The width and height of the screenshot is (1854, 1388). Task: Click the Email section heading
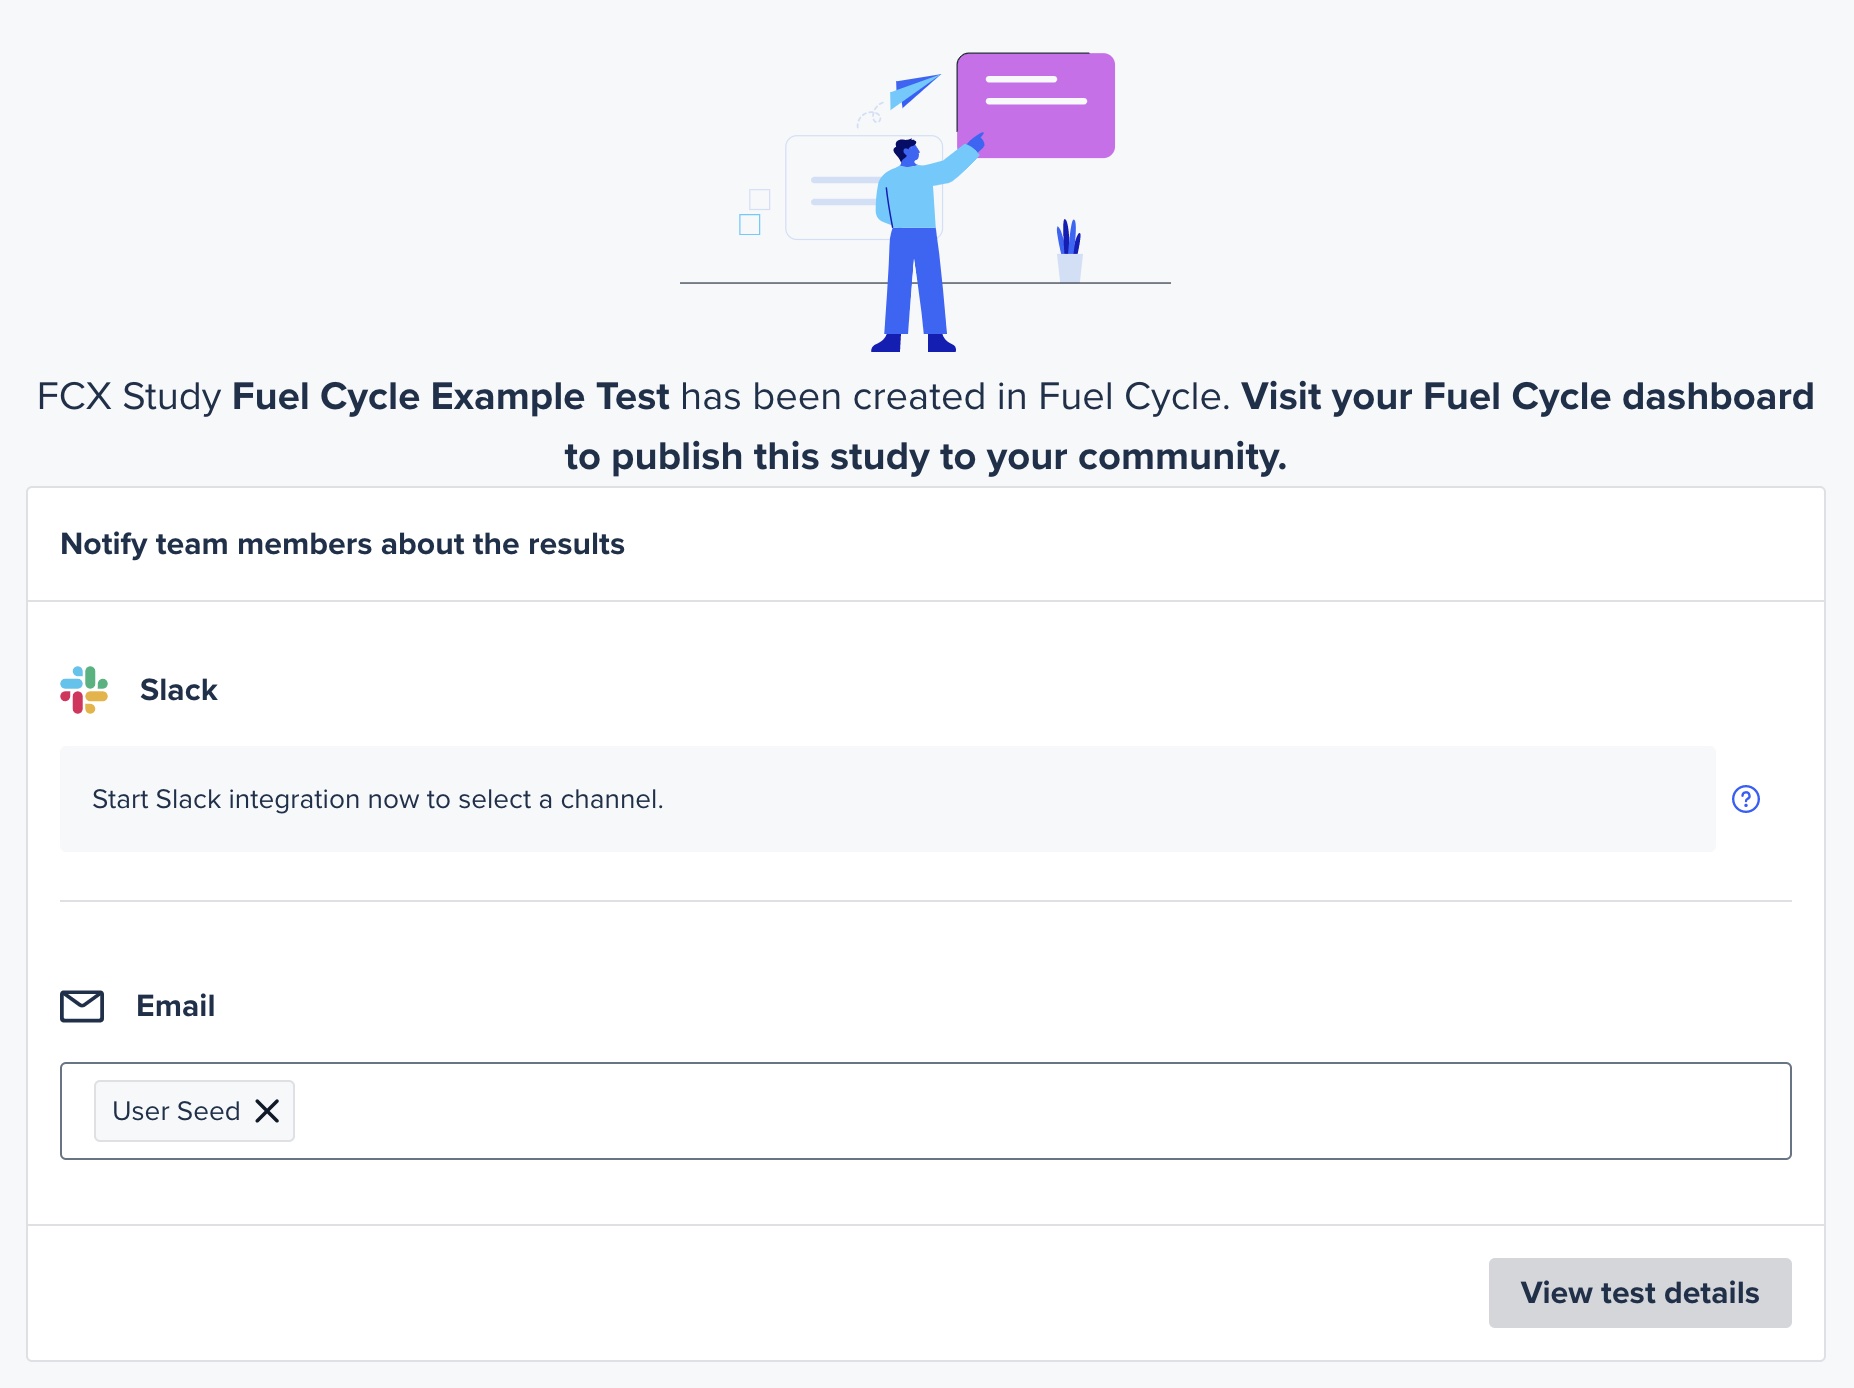point(176,1006)
